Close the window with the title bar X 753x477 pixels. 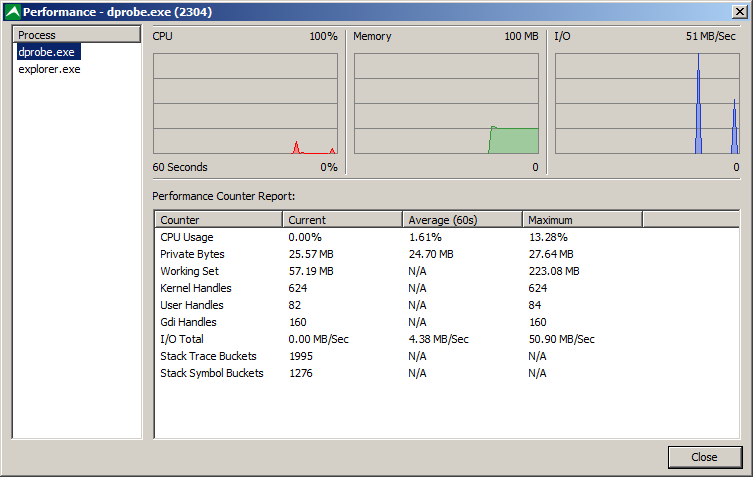click(x=739, y=12)
